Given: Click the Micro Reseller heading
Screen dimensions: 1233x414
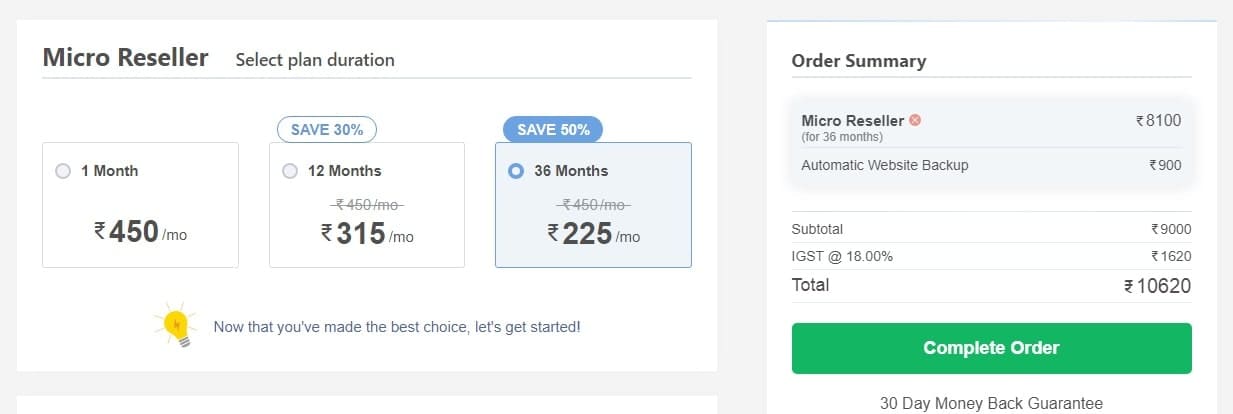Looking at the screenshot, I should (x=125, y=58).
